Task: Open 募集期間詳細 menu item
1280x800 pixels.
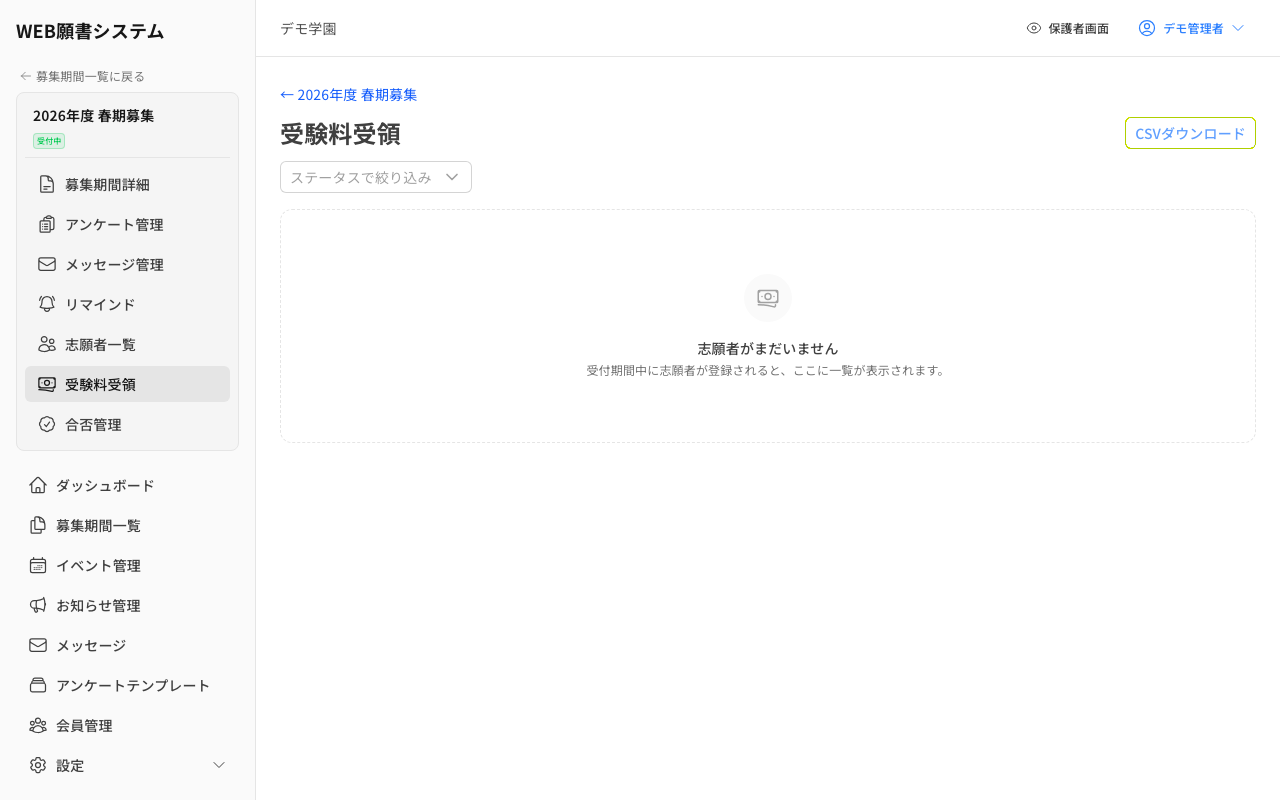Action: pos(128,184)
